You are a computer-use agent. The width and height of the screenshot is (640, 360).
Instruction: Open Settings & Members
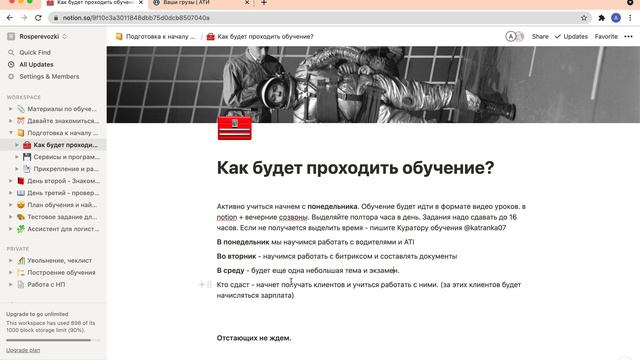pyautogui.click(x=49, y=76)
